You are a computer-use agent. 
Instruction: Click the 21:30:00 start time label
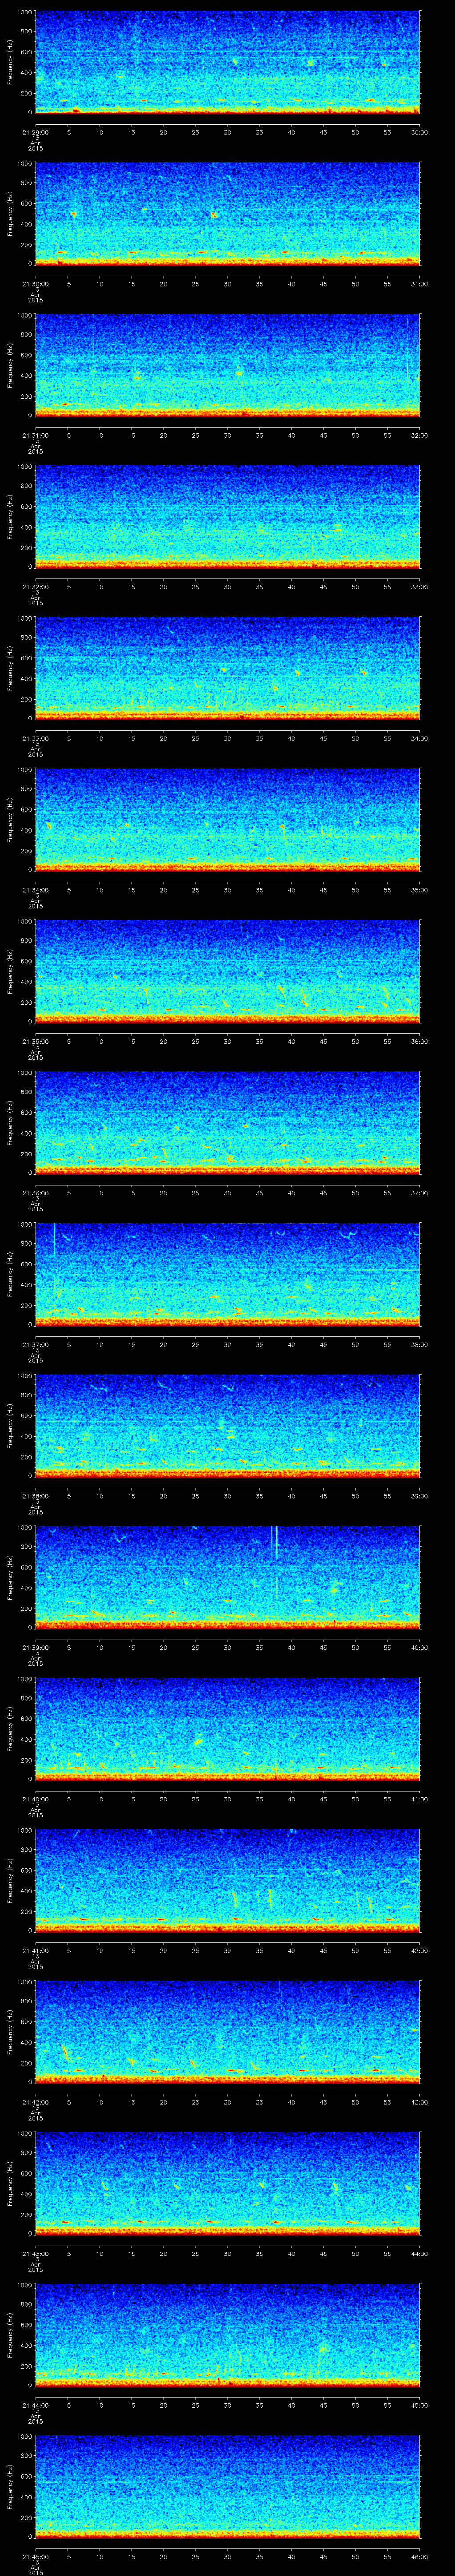[35, 284]
